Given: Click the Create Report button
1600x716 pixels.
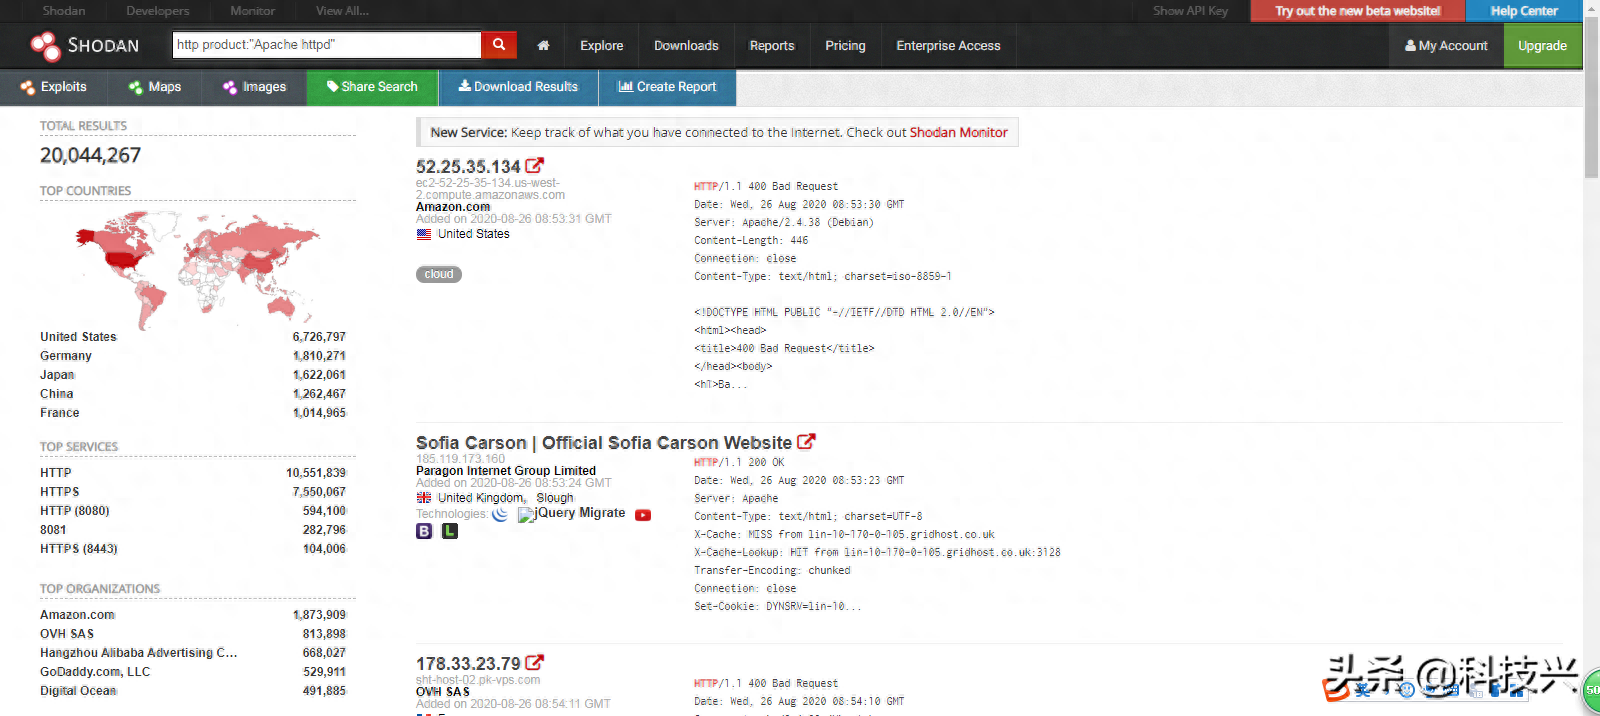Looking at the screenshot, I should [x=667, y=87].
